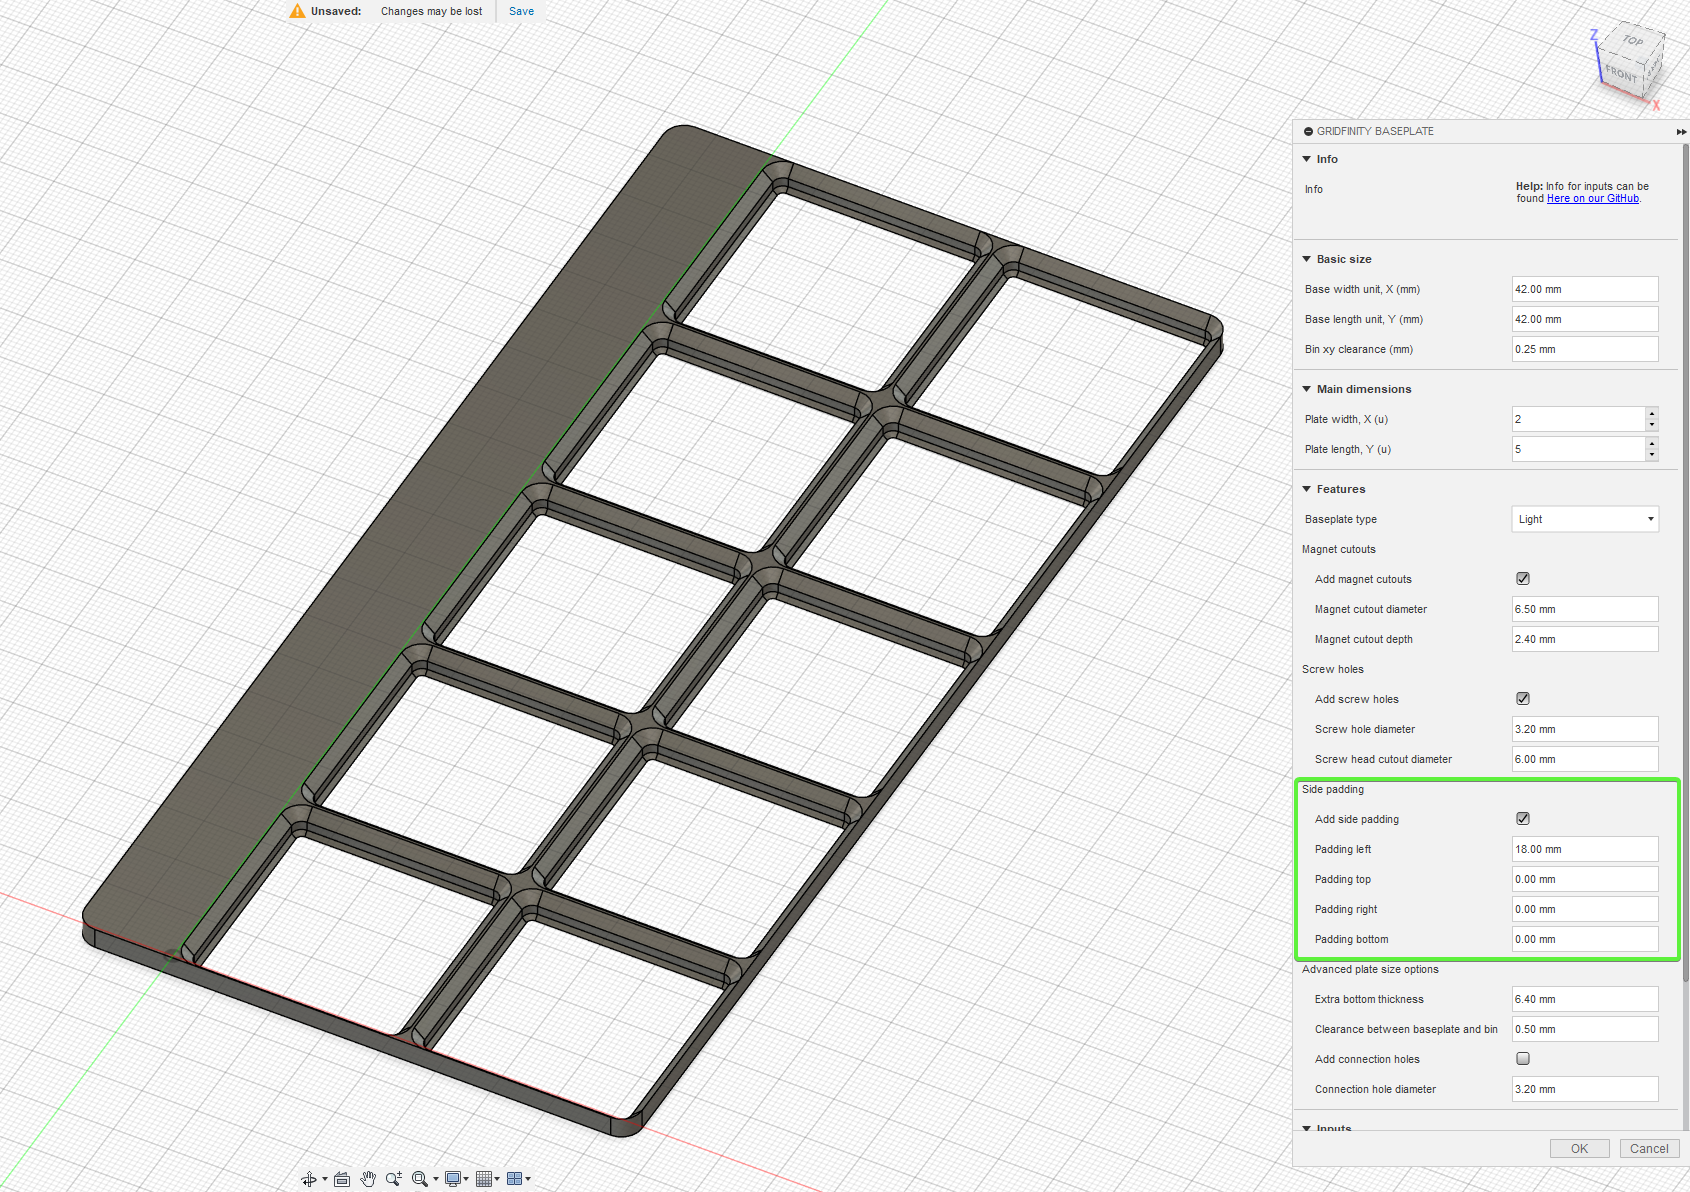Open the Viewports dropdown arrow
The width and height of the screenshot is (1690, 1192).
[528, 1179]
